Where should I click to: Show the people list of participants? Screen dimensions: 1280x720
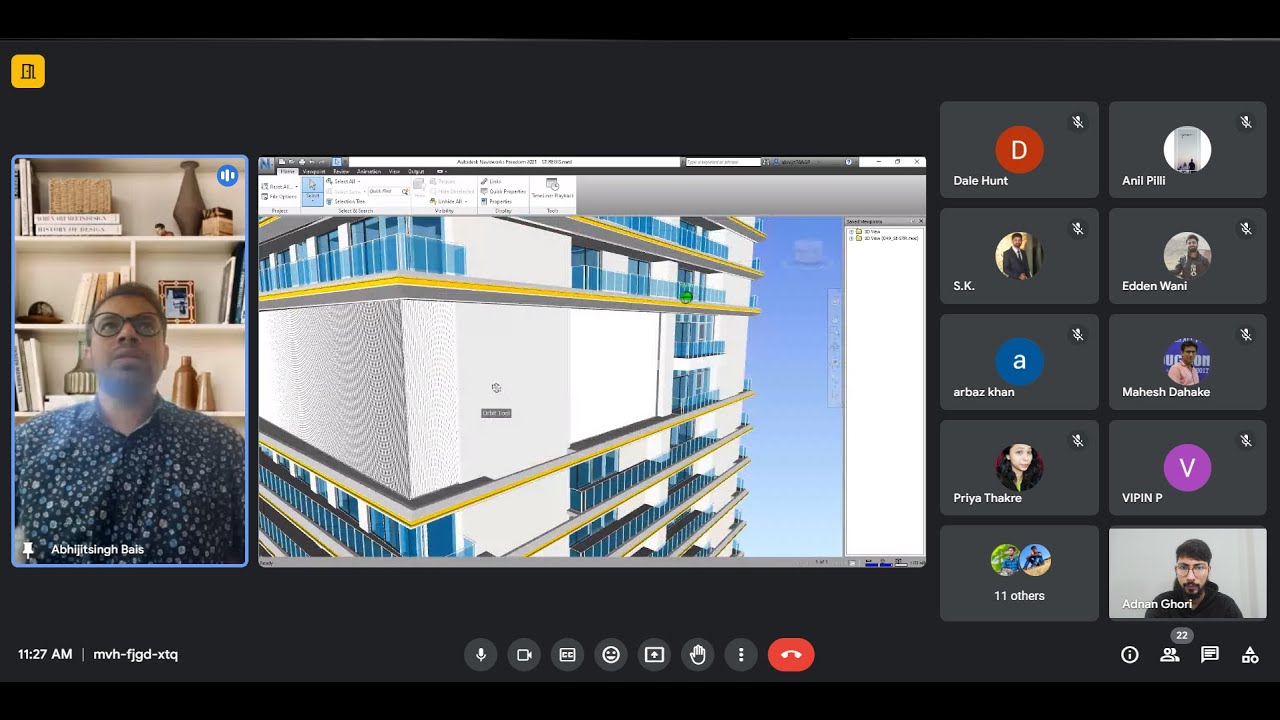coord(1169,655)
